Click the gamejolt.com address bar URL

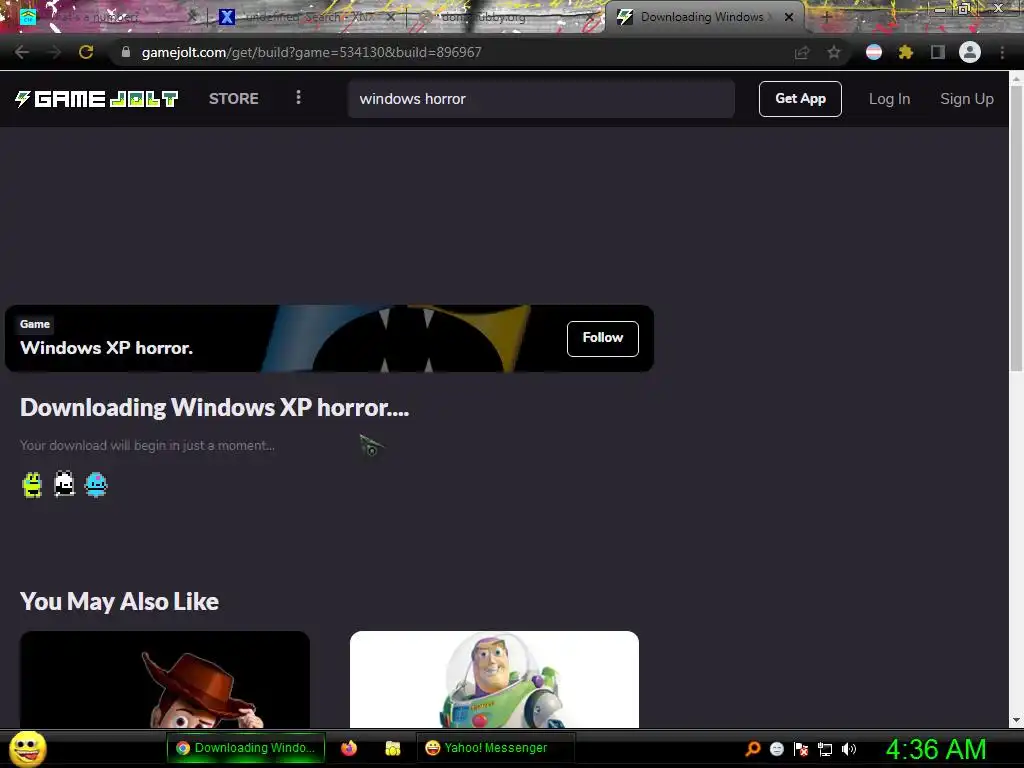[x=312, y=52]
